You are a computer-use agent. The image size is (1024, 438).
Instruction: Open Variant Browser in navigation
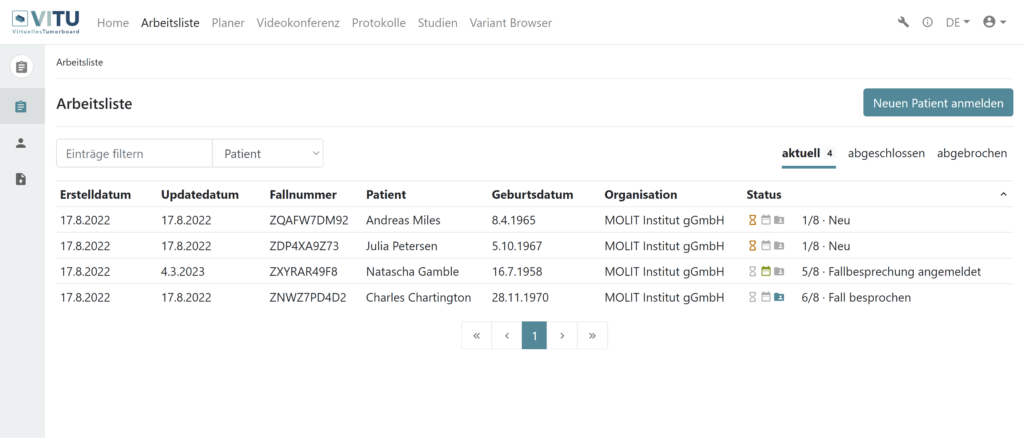[511, 23]
